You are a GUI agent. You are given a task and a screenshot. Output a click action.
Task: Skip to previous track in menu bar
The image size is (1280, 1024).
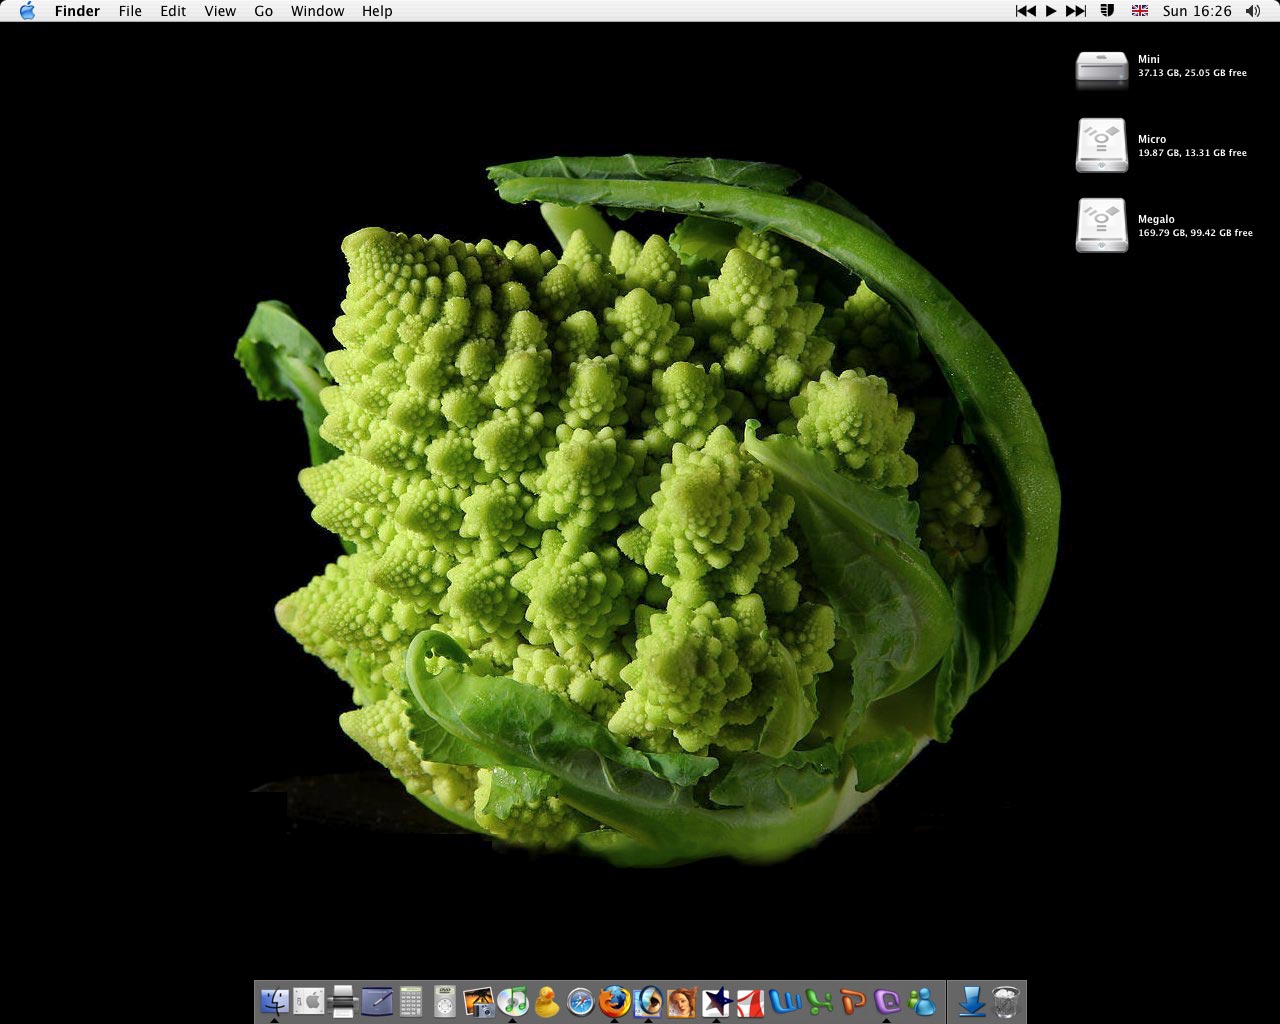[1025, 11]
